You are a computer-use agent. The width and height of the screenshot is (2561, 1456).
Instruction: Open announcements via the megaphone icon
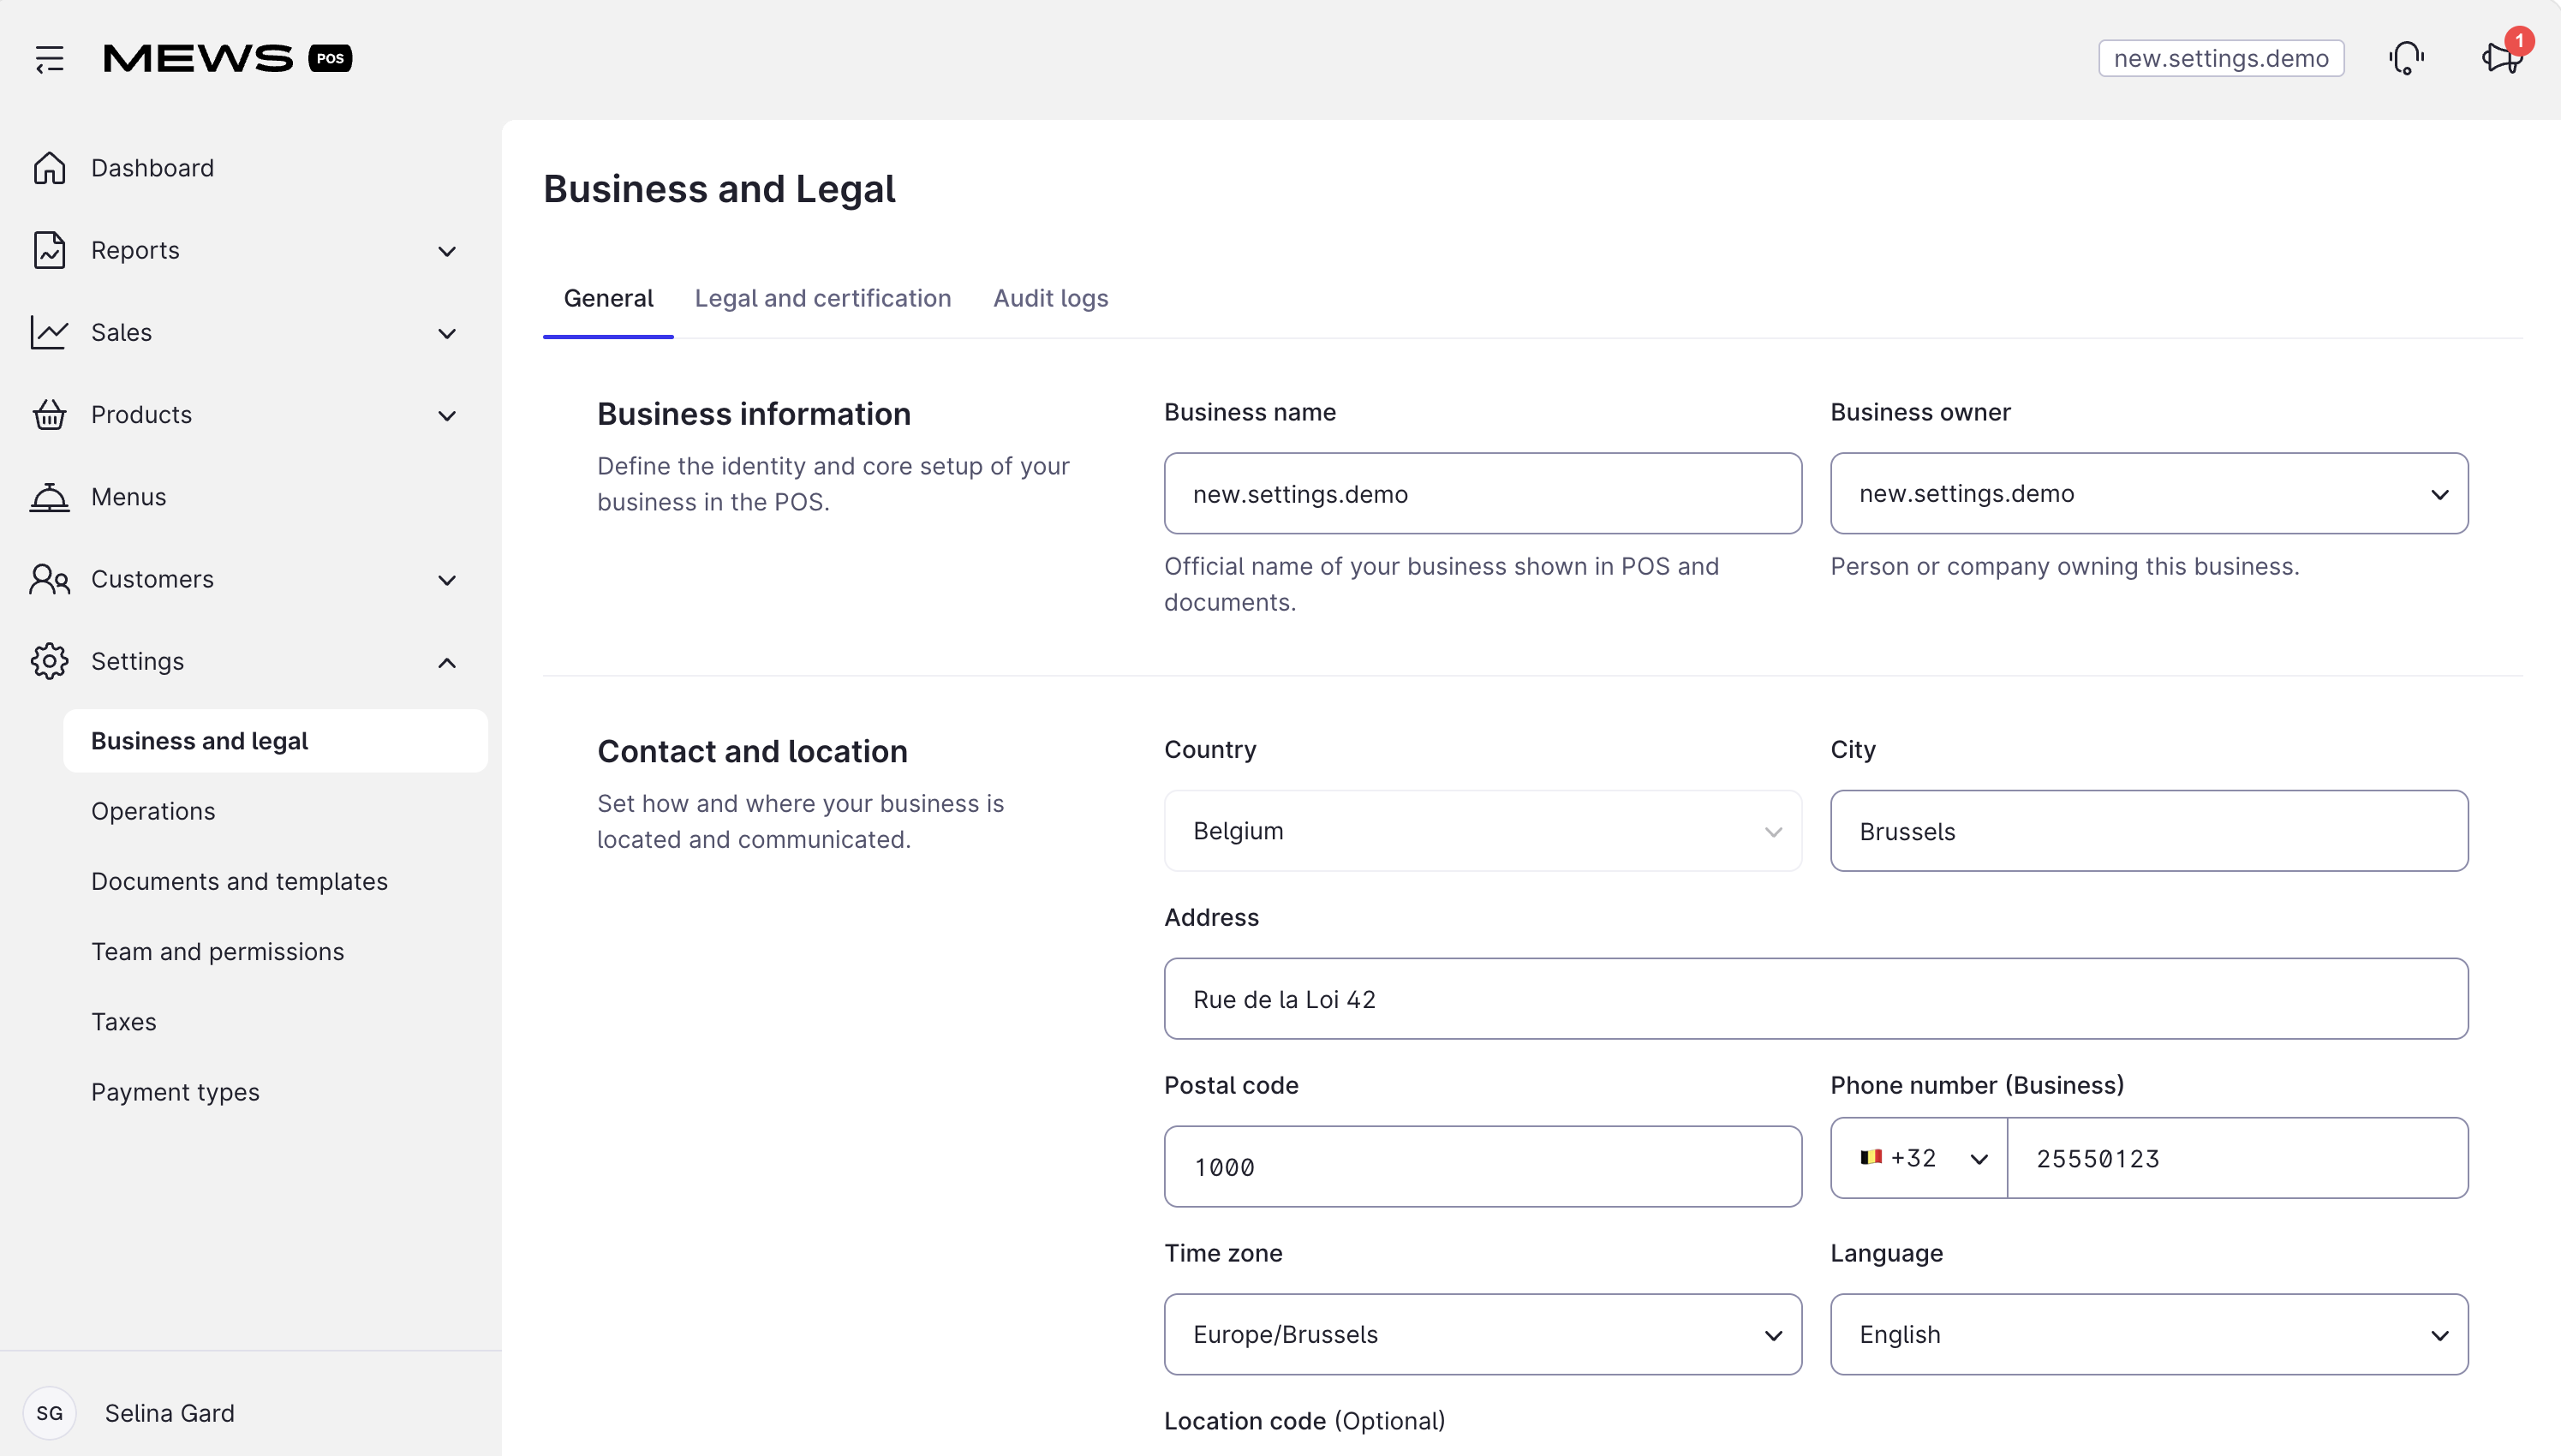[2502, 58]
